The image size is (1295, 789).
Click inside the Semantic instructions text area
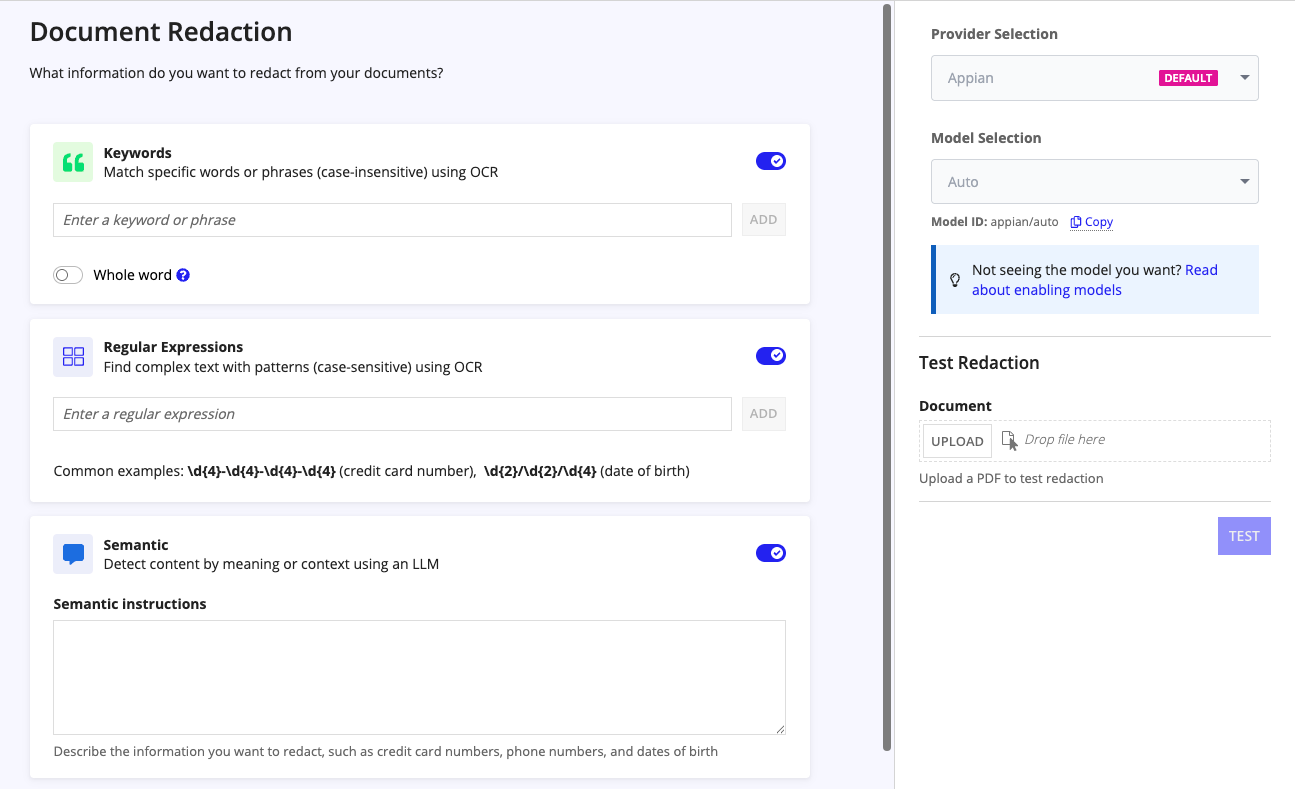click(419, 678)
